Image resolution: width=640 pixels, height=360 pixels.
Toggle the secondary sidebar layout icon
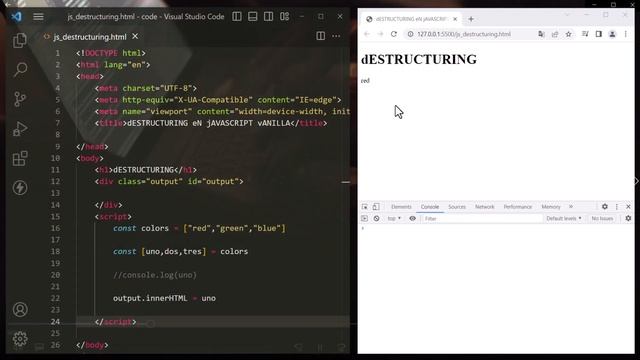pyautogui.click(x=269, y=16)
